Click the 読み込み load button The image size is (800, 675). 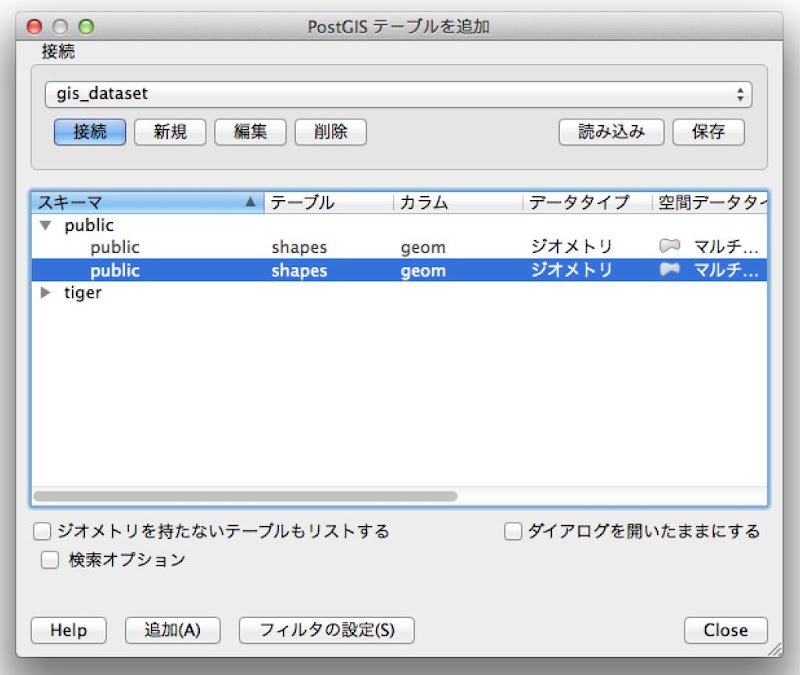click(x=611, y=132)
